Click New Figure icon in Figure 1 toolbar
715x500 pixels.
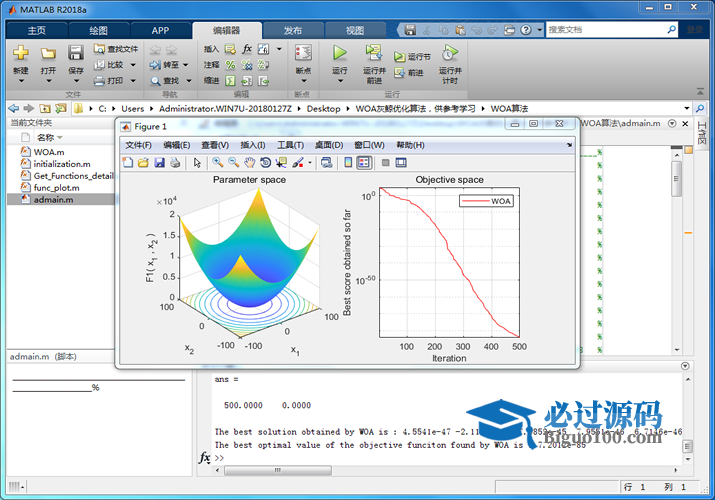point(128,163)
